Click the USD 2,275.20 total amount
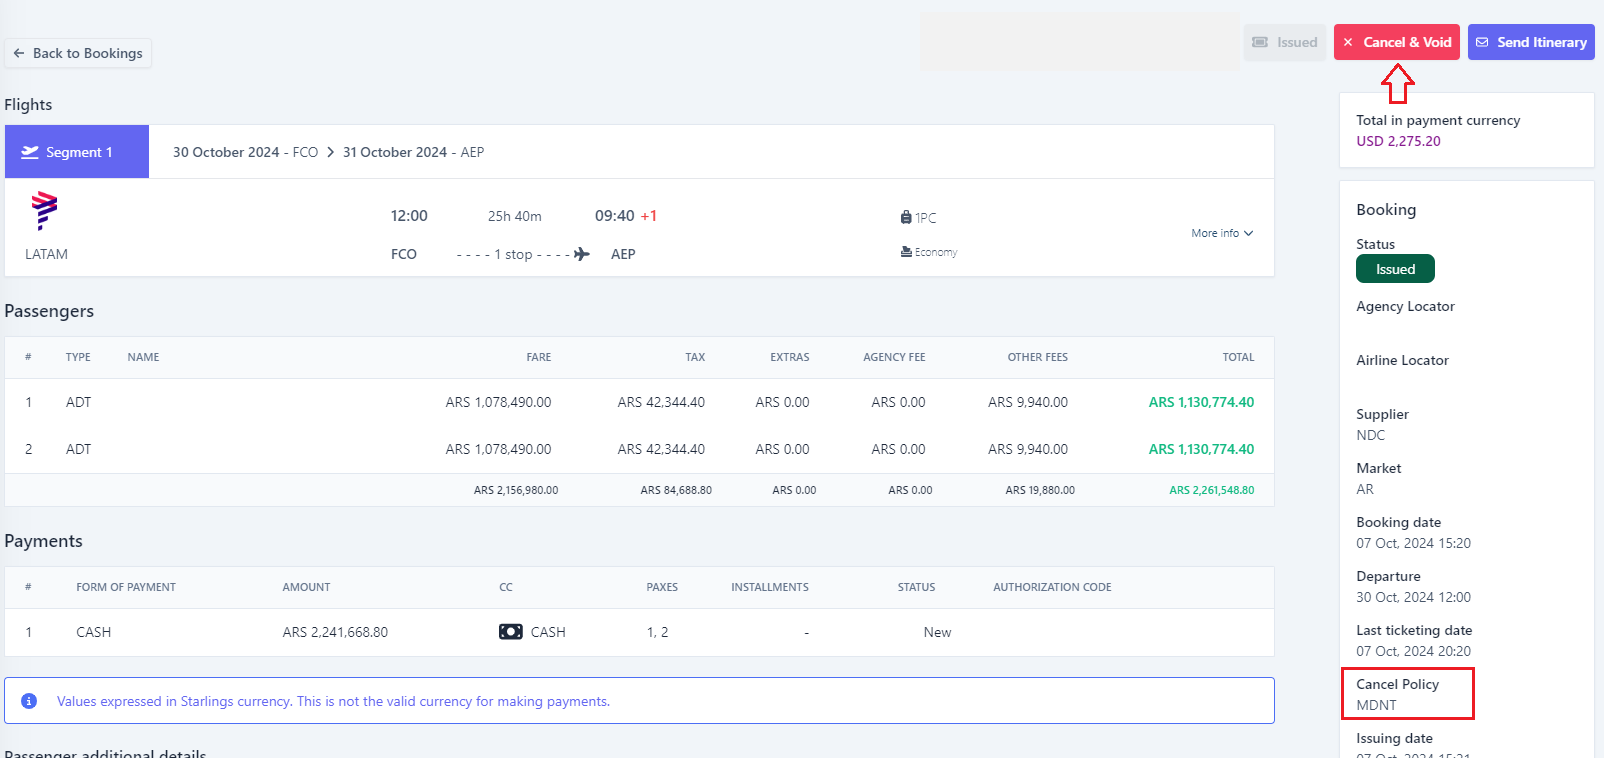 click(1398, 141)
